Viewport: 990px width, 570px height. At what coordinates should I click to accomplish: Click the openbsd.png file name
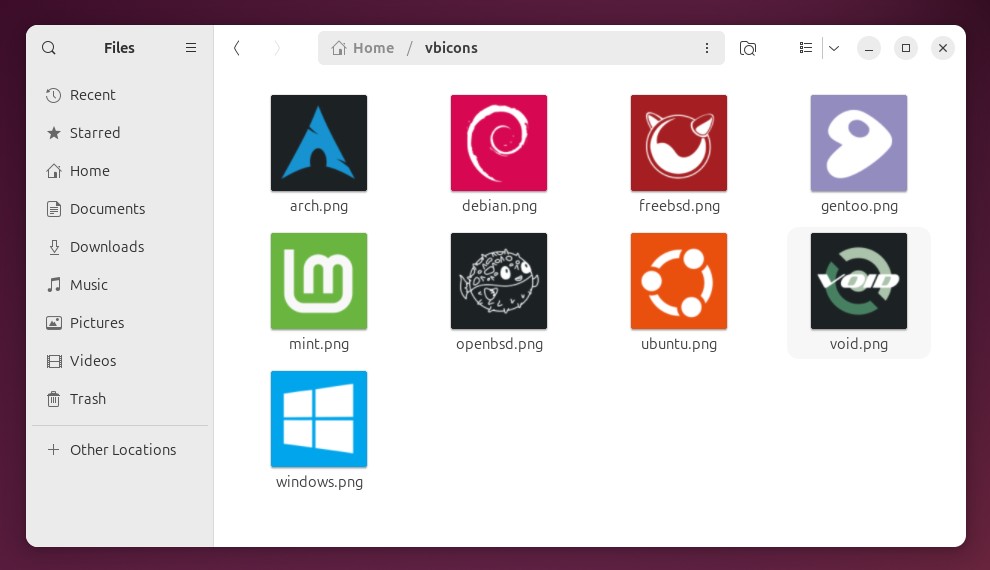(x=499, y=344)
